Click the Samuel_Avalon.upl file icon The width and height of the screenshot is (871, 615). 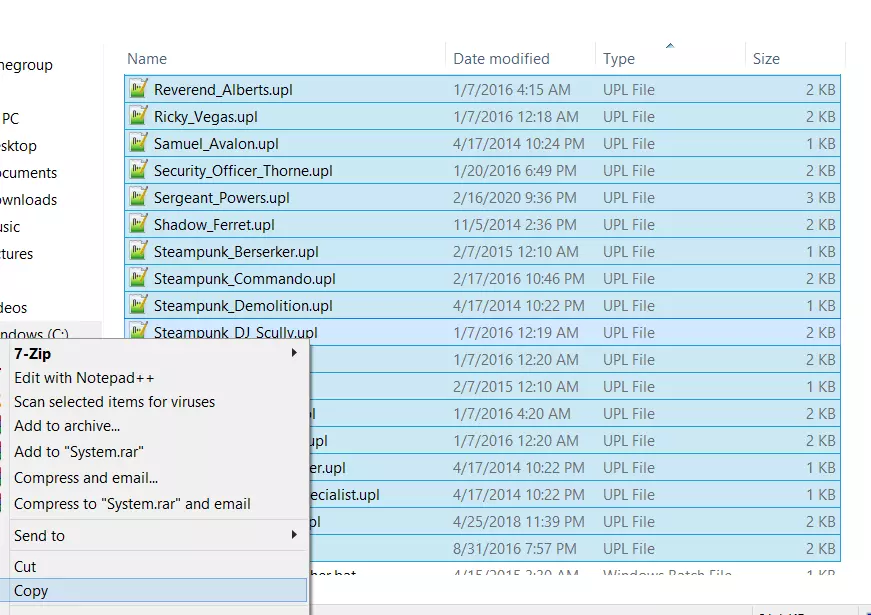139,143
